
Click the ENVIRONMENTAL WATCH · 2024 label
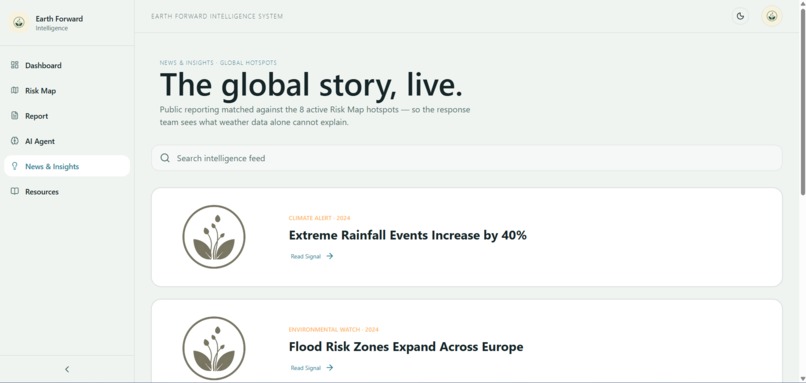(x=334, y=330)
